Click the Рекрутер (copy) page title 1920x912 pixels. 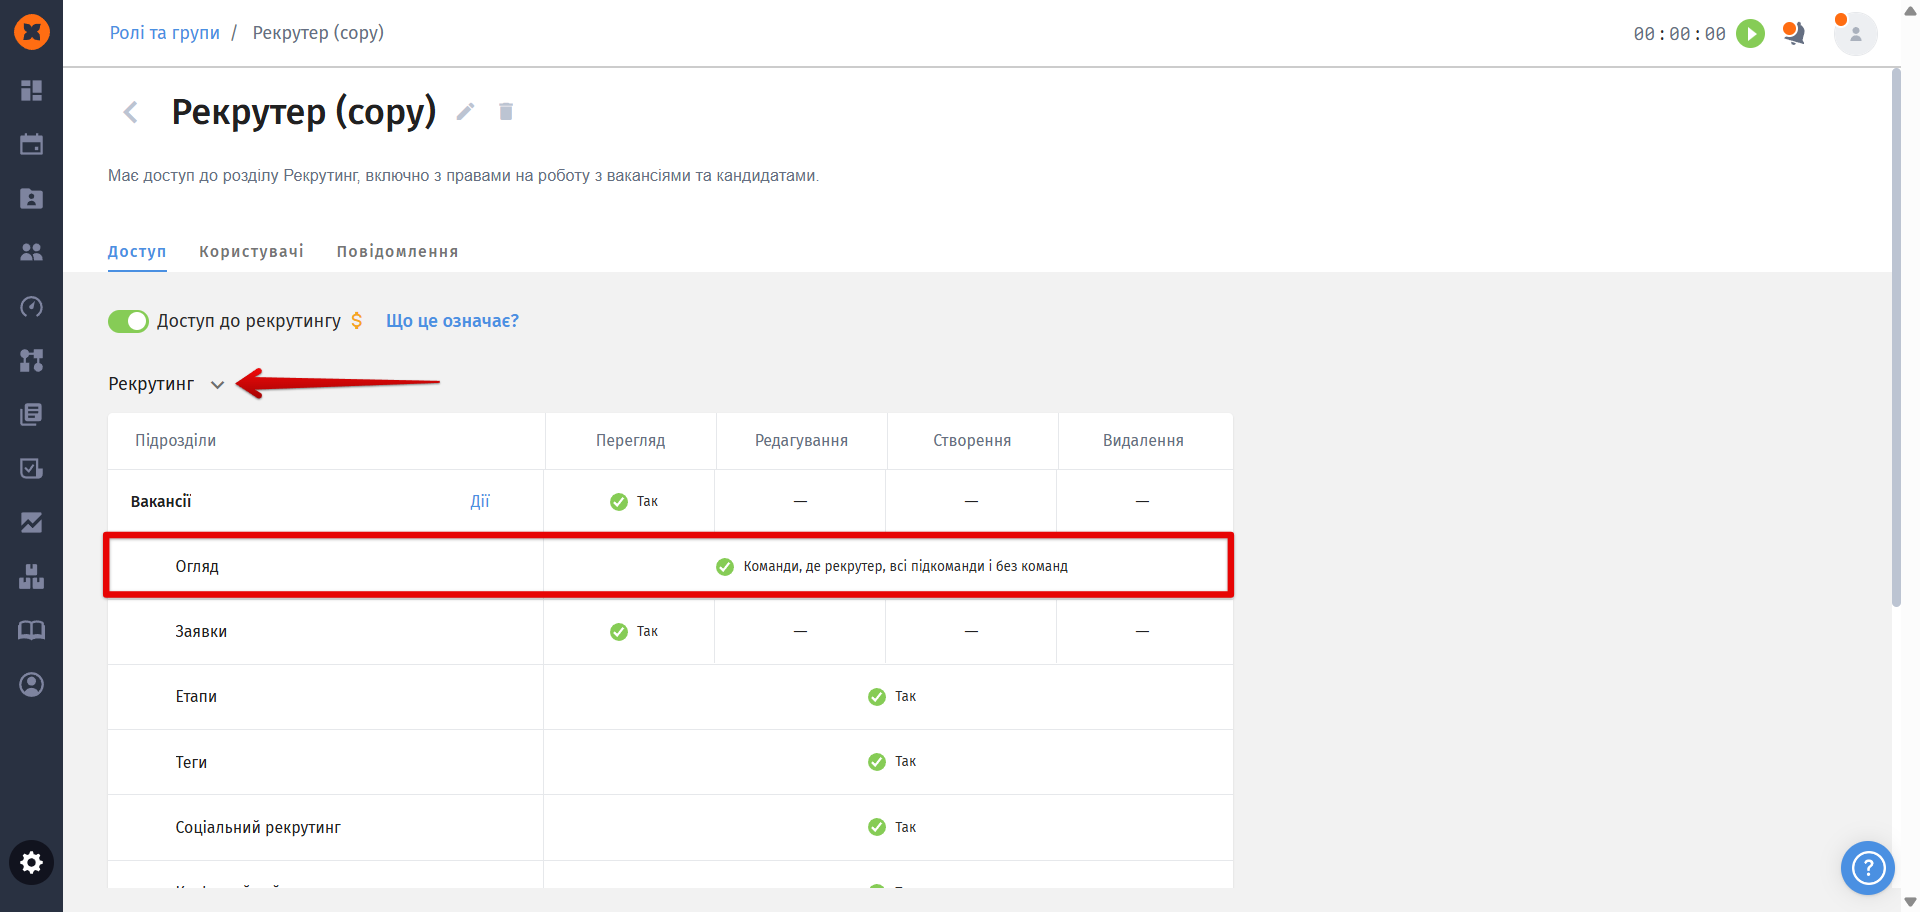[x=304, y=112]
